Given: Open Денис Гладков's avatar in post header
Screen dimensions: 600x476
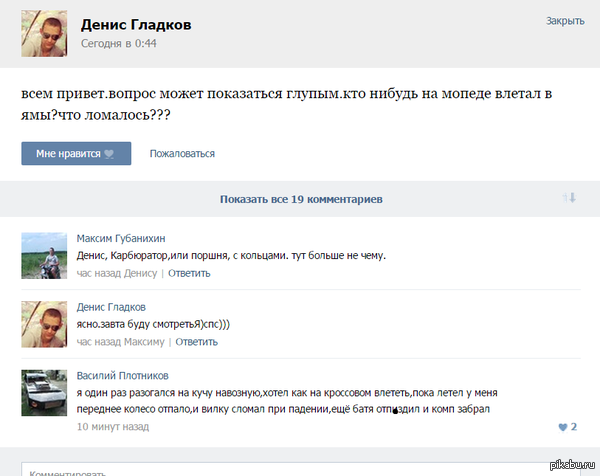Looking at the screenshot, I should (46, 36).
